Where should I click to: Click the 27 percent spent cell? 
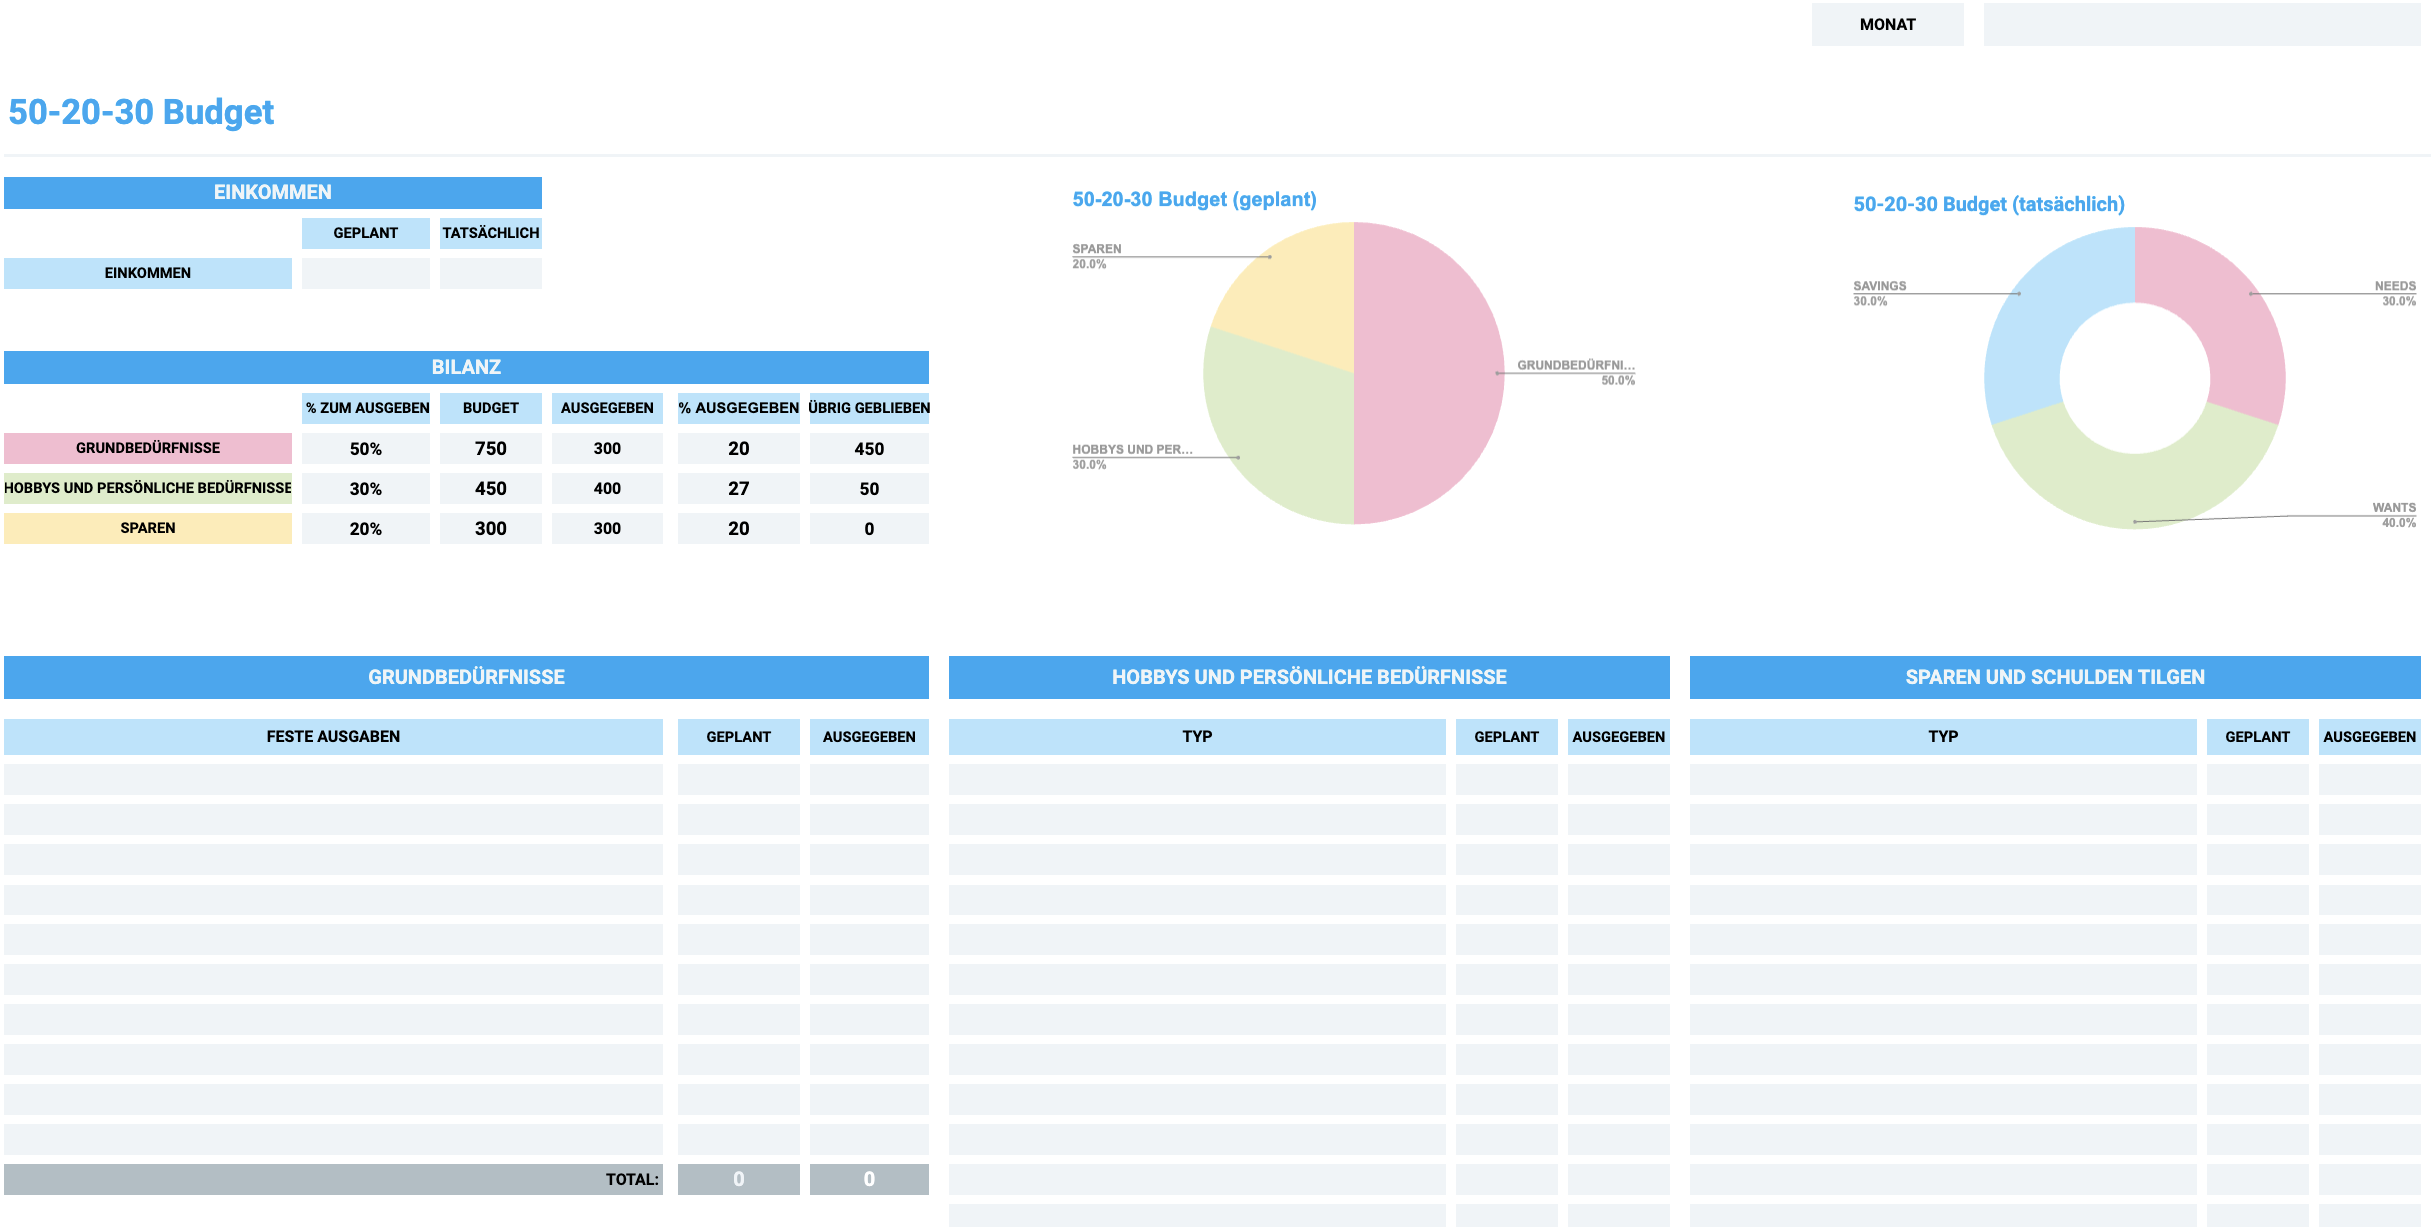(739, 488)
